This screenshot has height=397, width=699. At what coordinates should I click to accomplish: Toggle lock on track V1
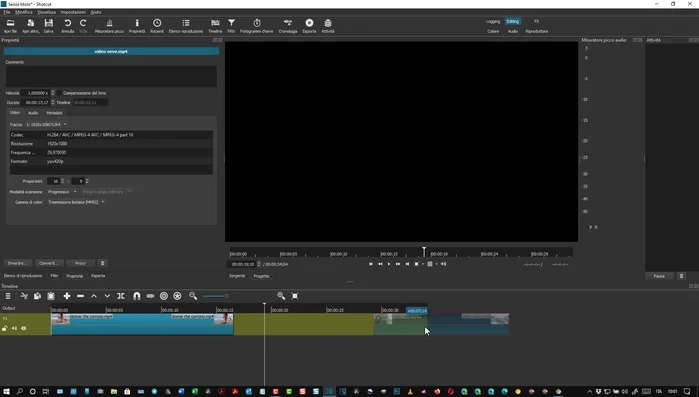coord(4,328)
